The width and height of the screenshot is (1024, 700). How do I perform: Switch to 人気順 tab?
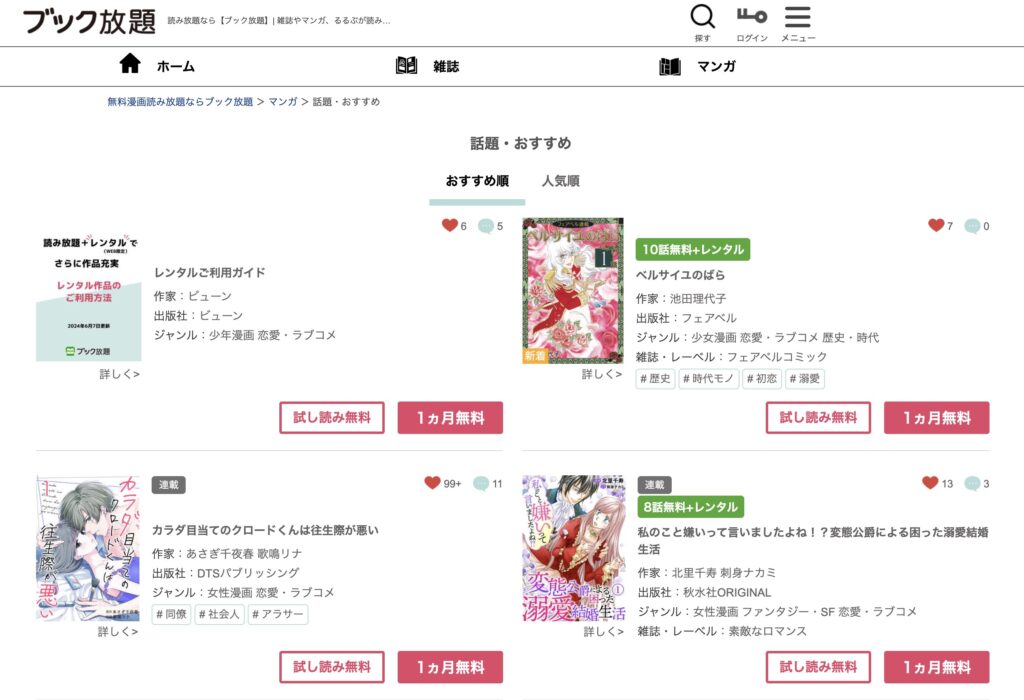pyautogui.click(x=560, y=181)
